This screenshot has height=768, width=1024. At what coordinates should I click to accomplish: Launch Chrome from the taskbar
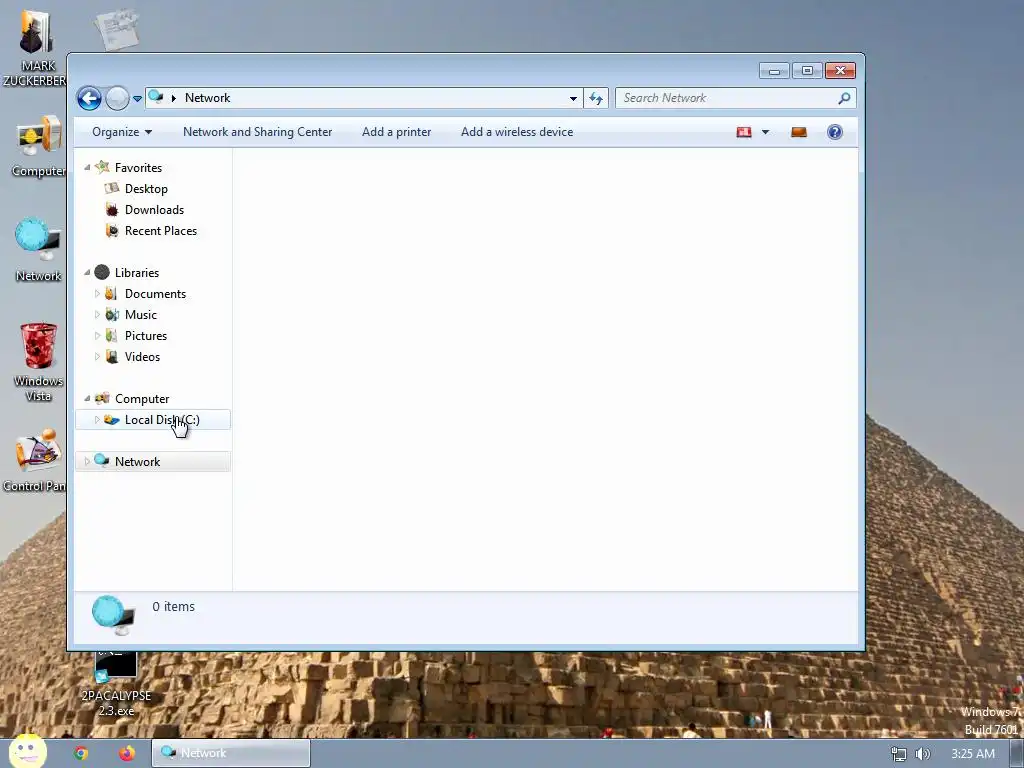pos(81,753)
